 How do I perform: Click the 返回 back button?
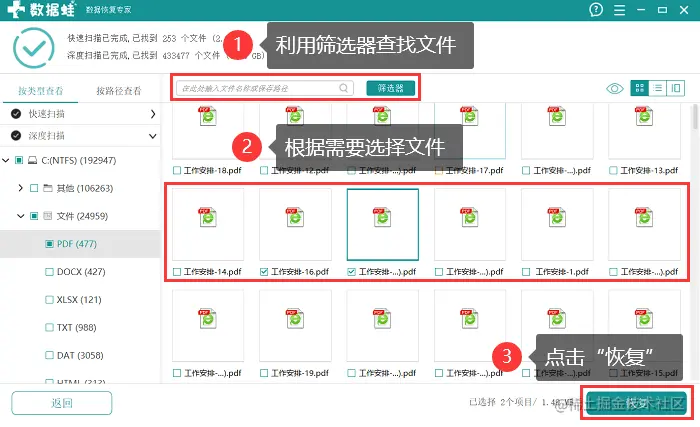point(62,403)
